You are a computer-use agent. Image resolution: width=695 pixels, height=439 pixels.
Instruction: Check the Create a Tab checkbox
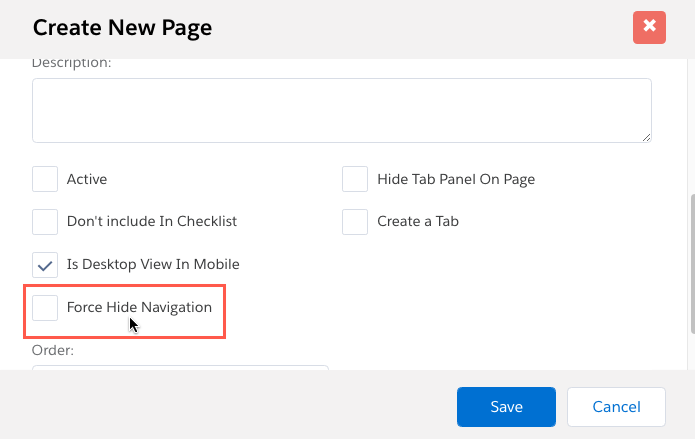coord(355,221)
